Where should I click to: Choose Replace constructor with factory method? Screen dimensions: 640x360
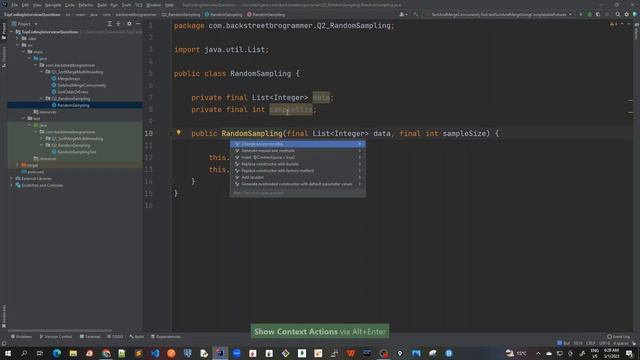pos(298,171)
